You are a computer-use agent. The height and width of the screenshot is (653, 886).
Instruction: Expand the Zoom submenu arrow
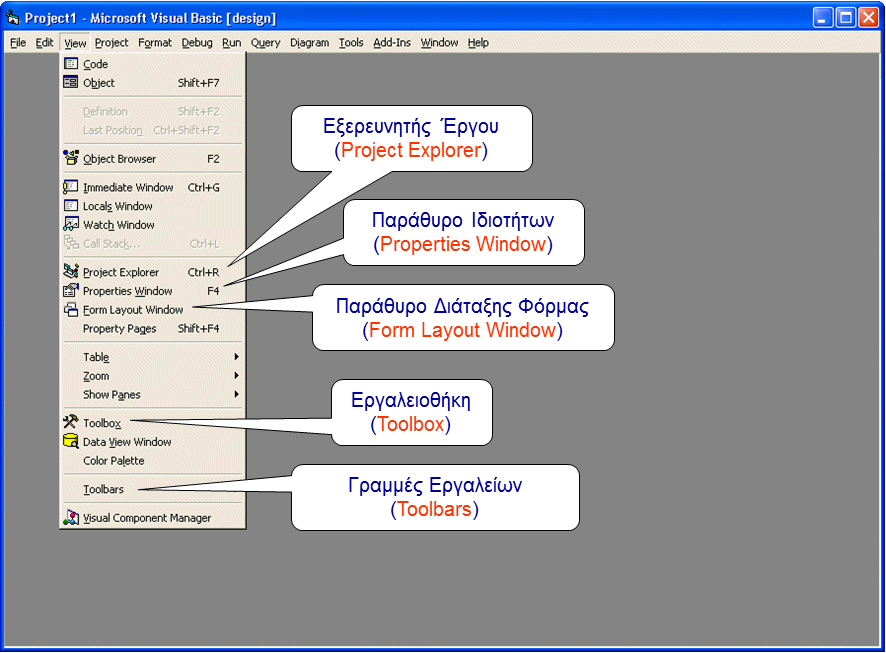tap(236, 376)
